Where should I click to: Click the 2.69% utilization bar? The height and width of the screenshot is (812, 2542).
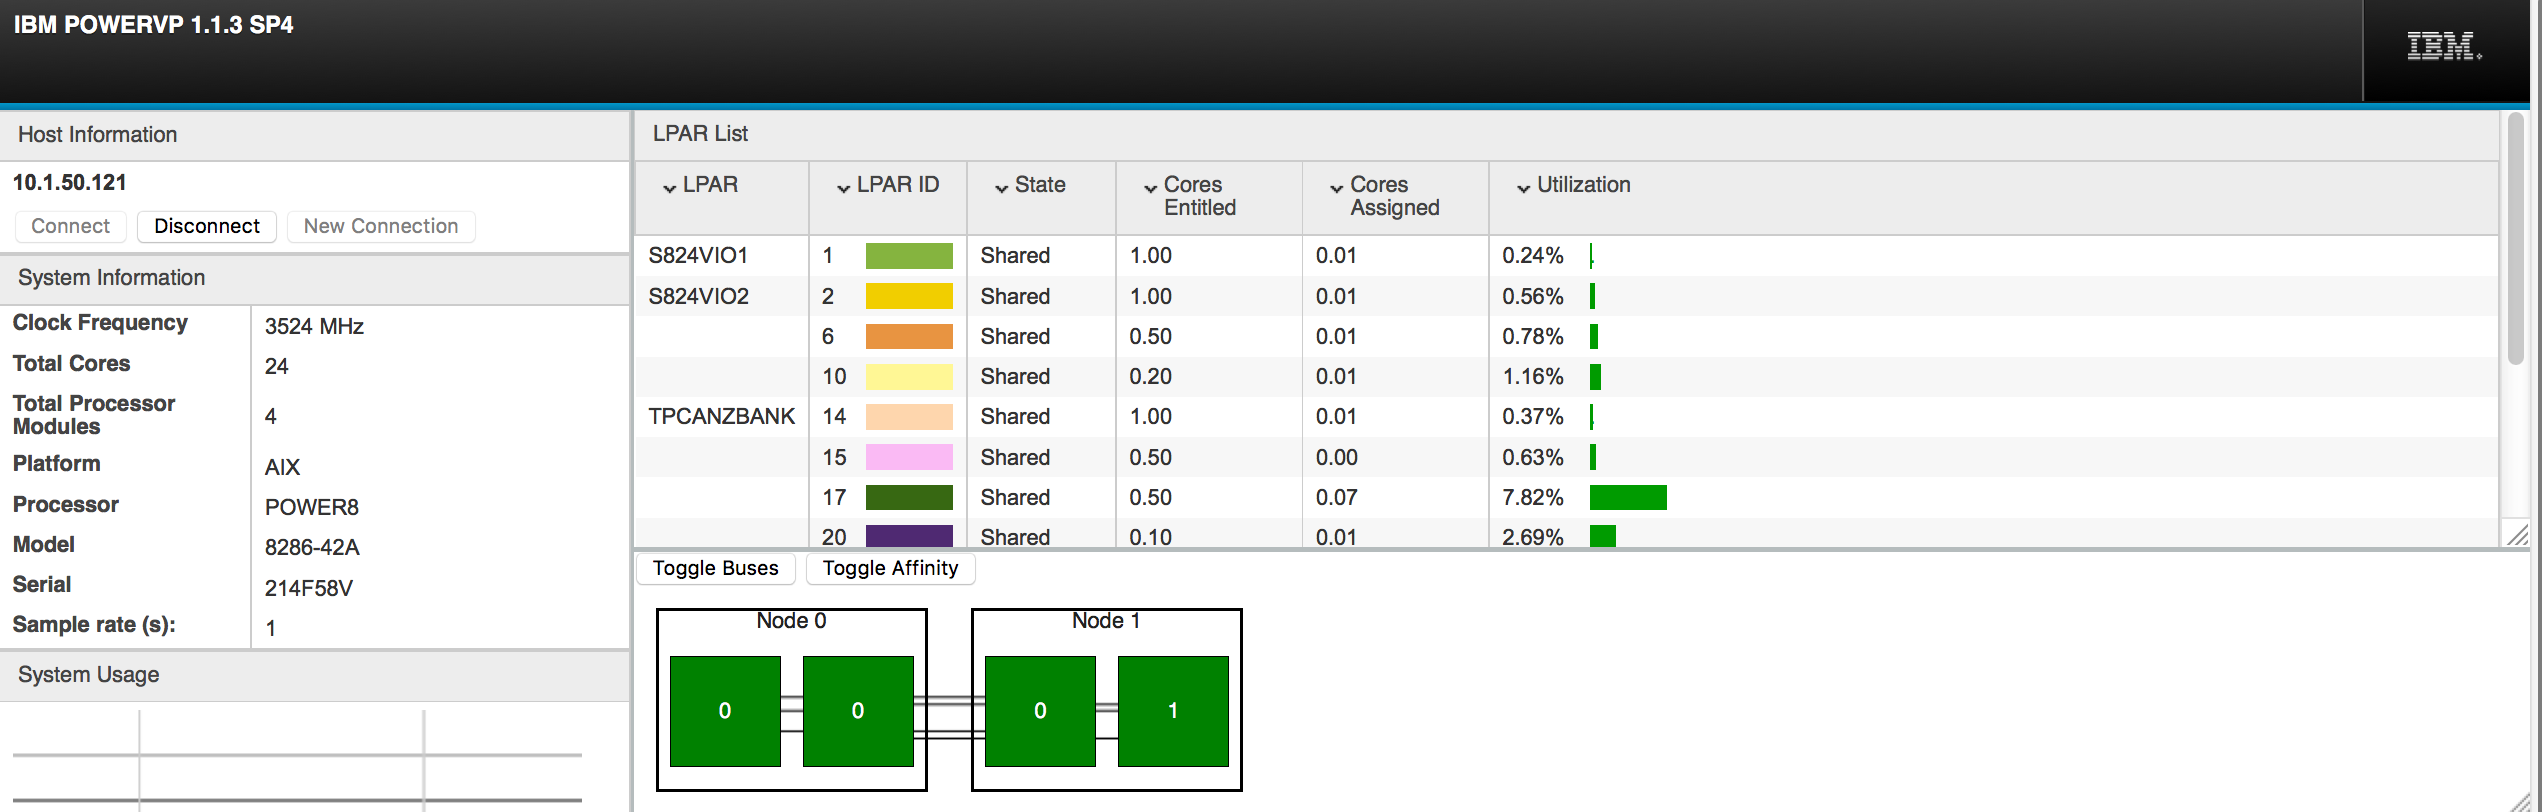pos(1603,536)
